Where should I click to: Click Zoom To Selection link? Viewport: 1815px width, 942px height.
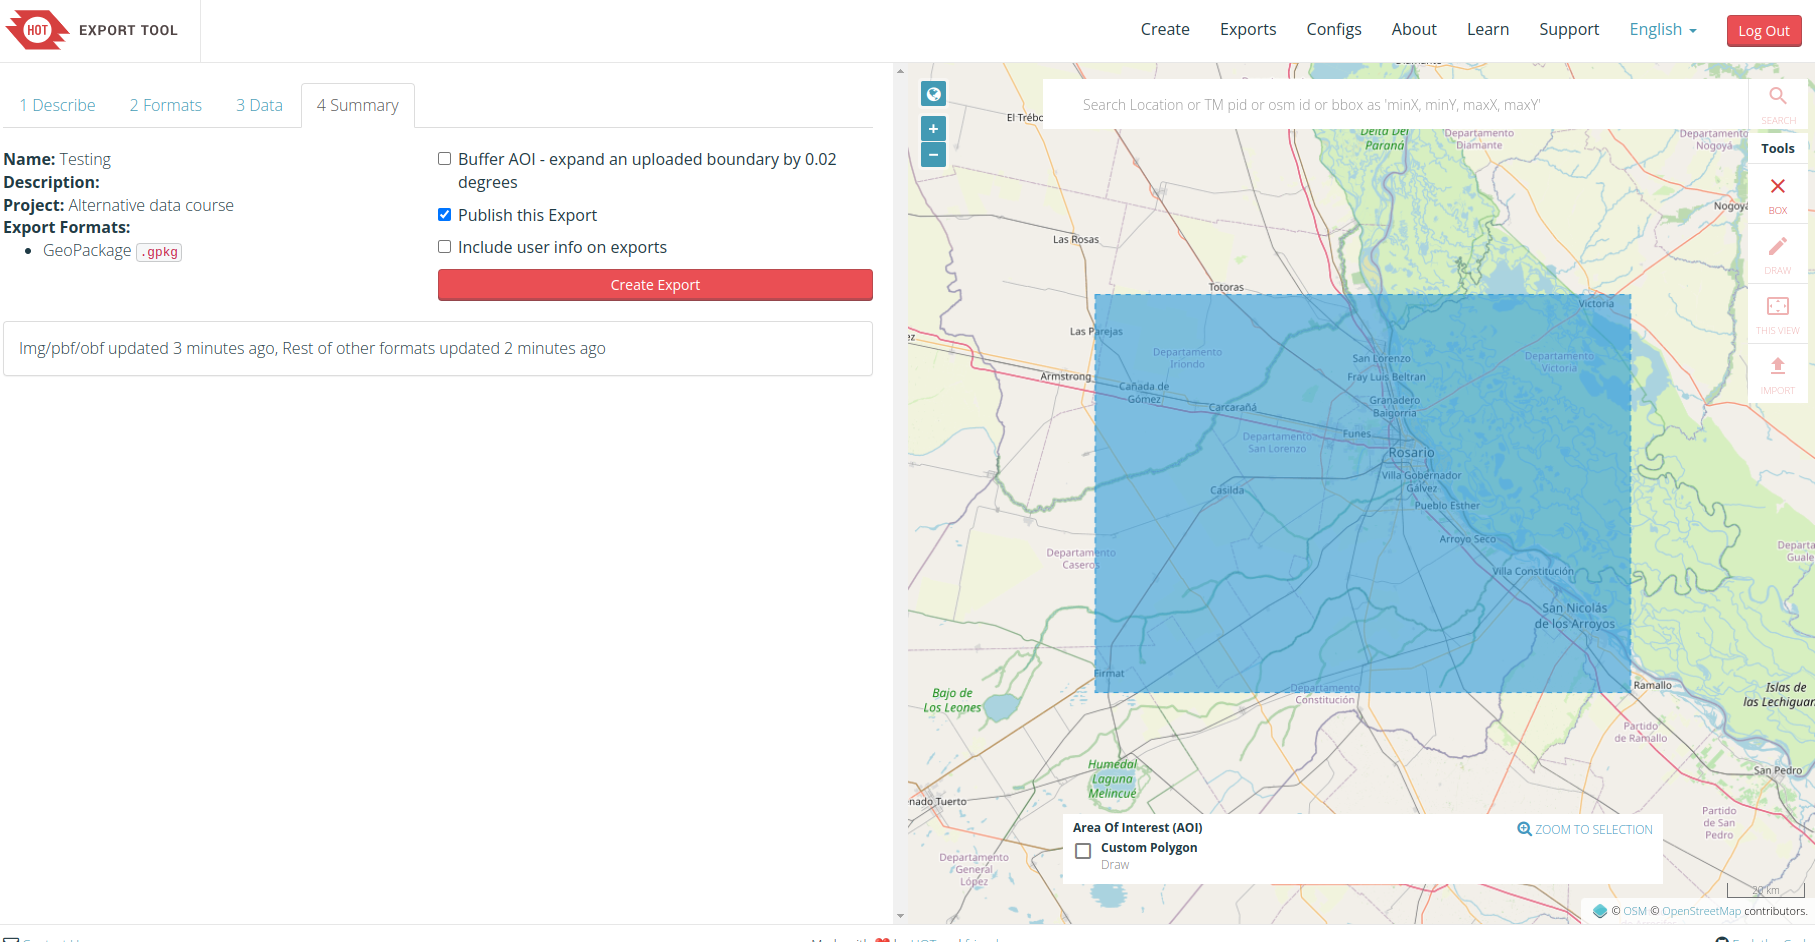pyautogui.click(x=1585, y=829)
